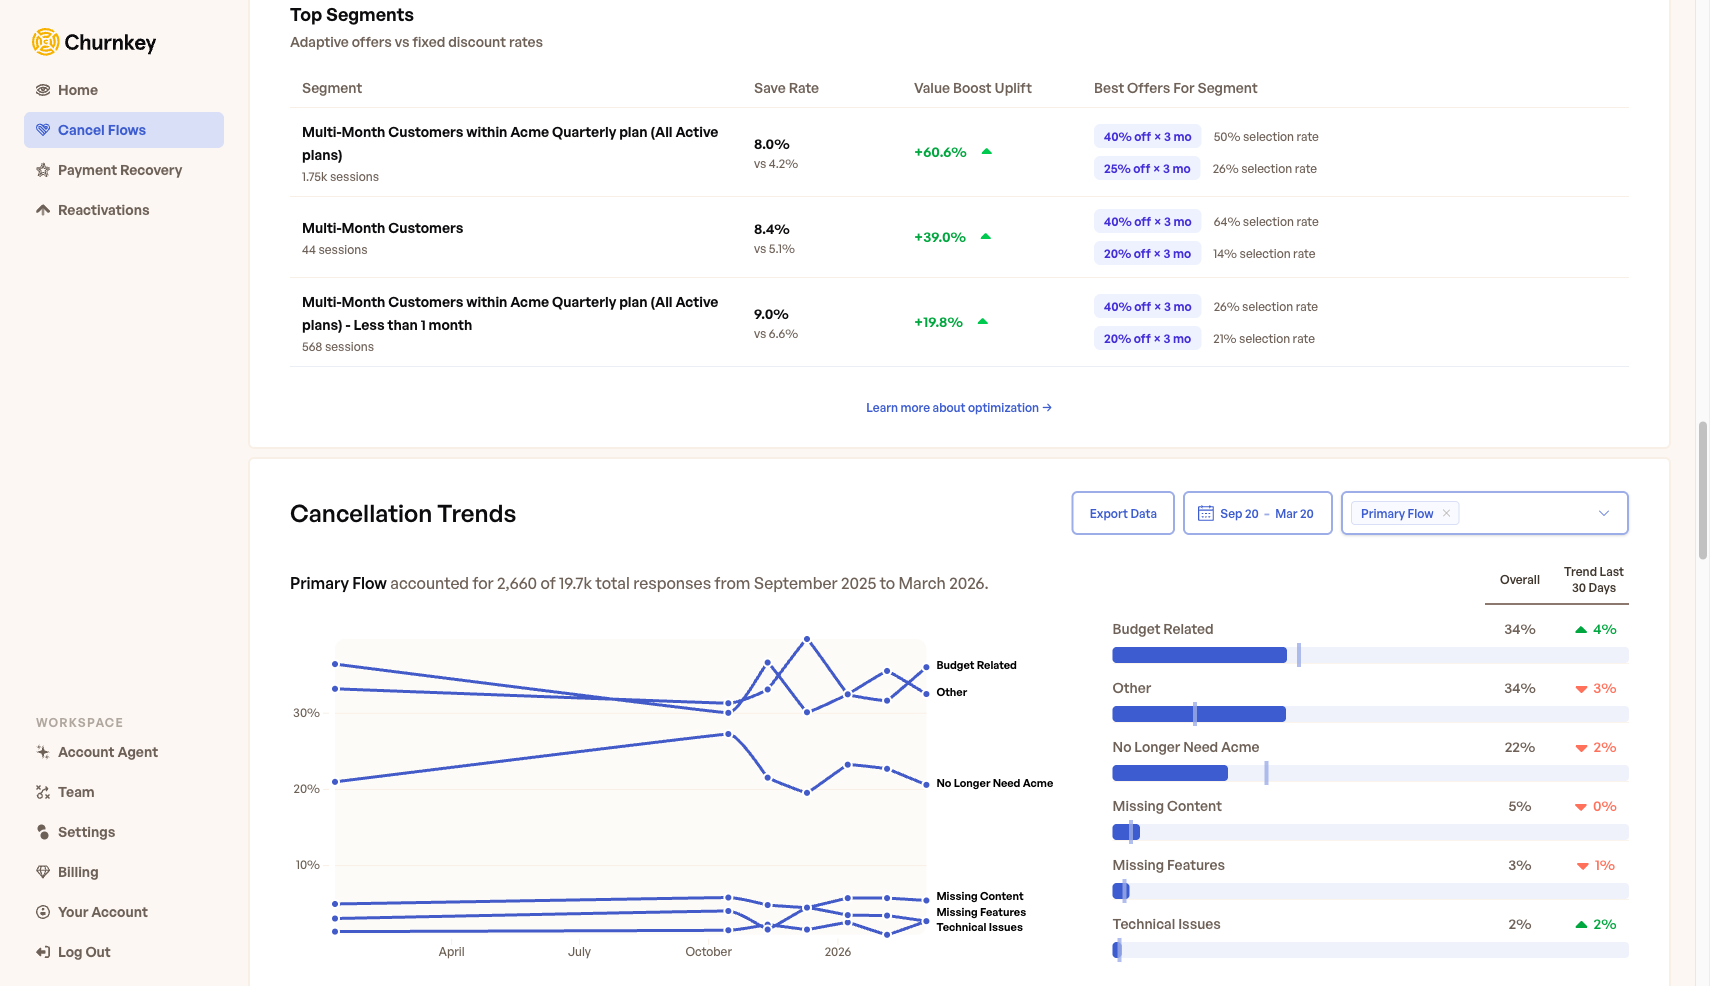Click the Billing diamond icon
Image resolution: width=1710 pixels, height=986 pixels.
tap(43, 872)
